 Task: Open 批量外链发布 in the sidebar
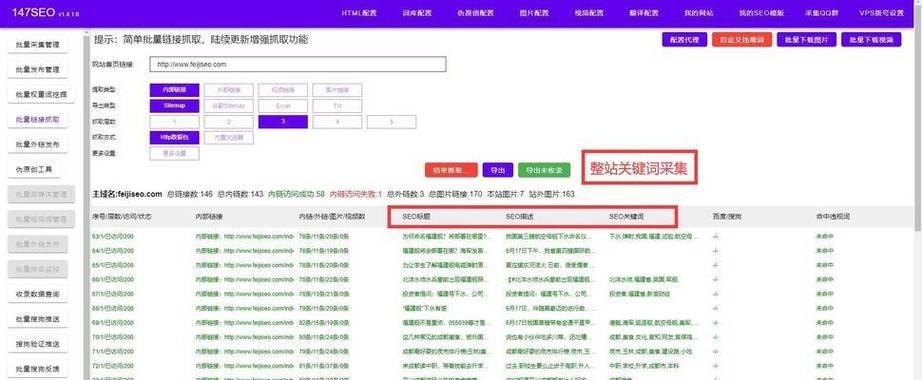click(38, 144)
